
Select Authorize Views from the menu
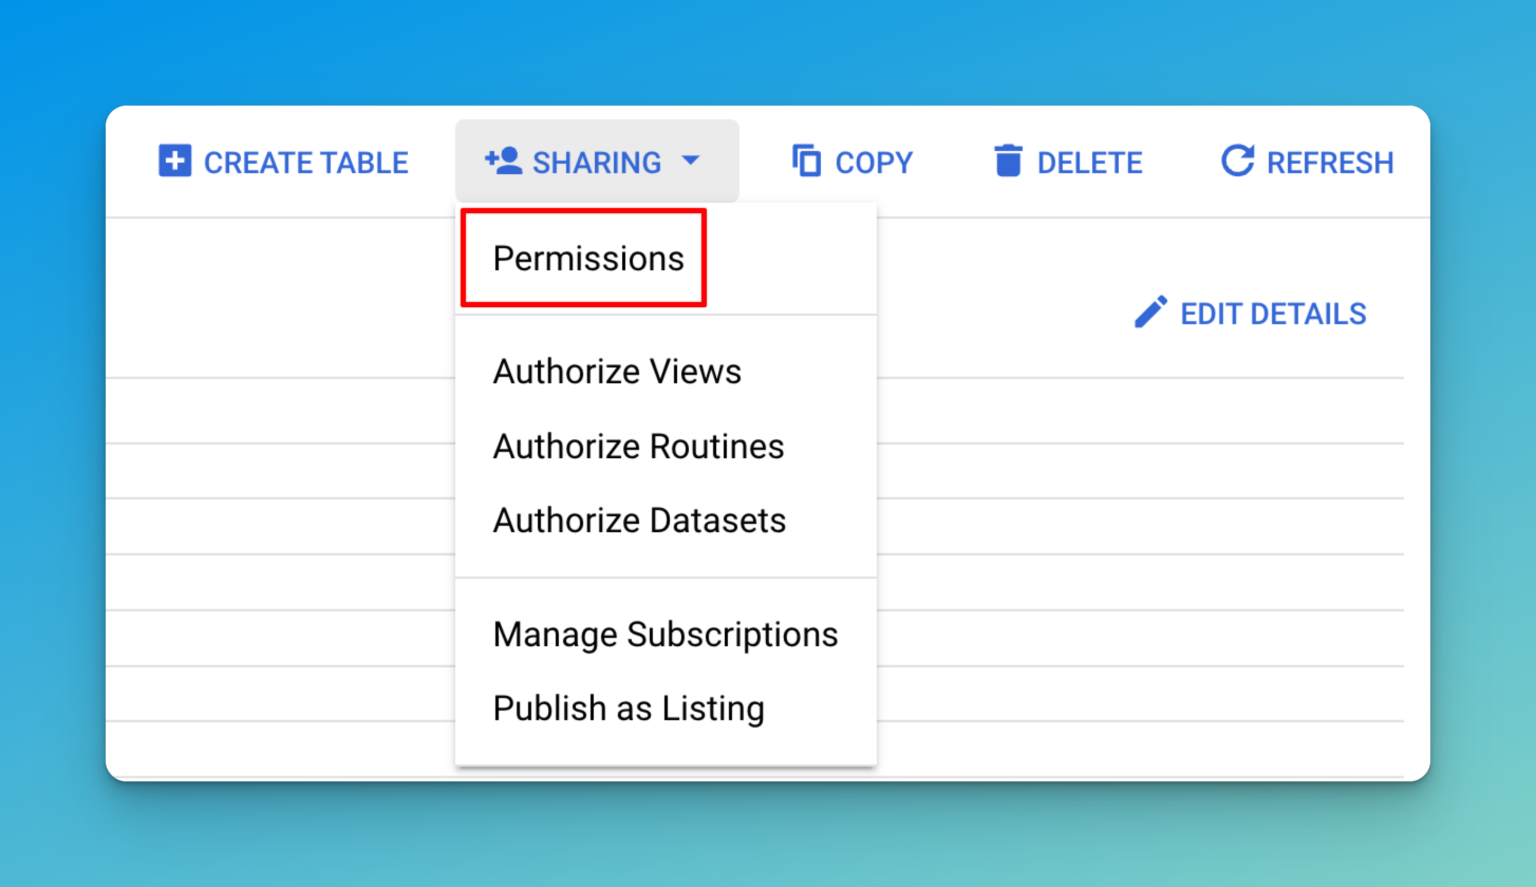(x=616, y=371)
